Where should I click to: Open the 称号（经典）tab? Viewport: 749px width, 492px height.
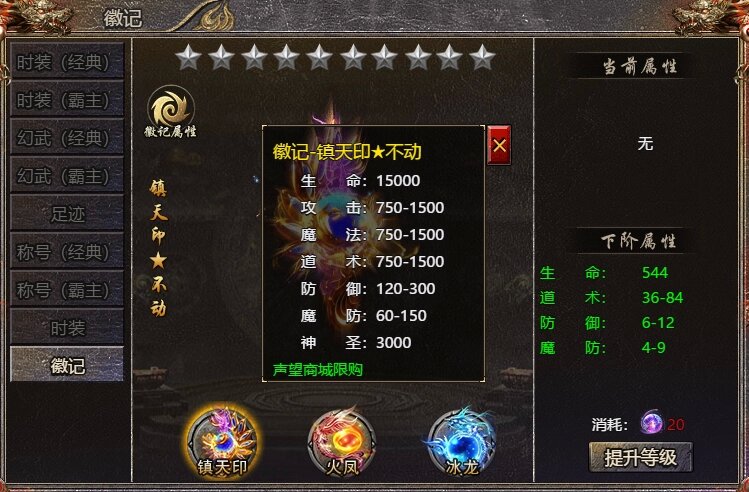pyautogui.click(x=67, y=251)
